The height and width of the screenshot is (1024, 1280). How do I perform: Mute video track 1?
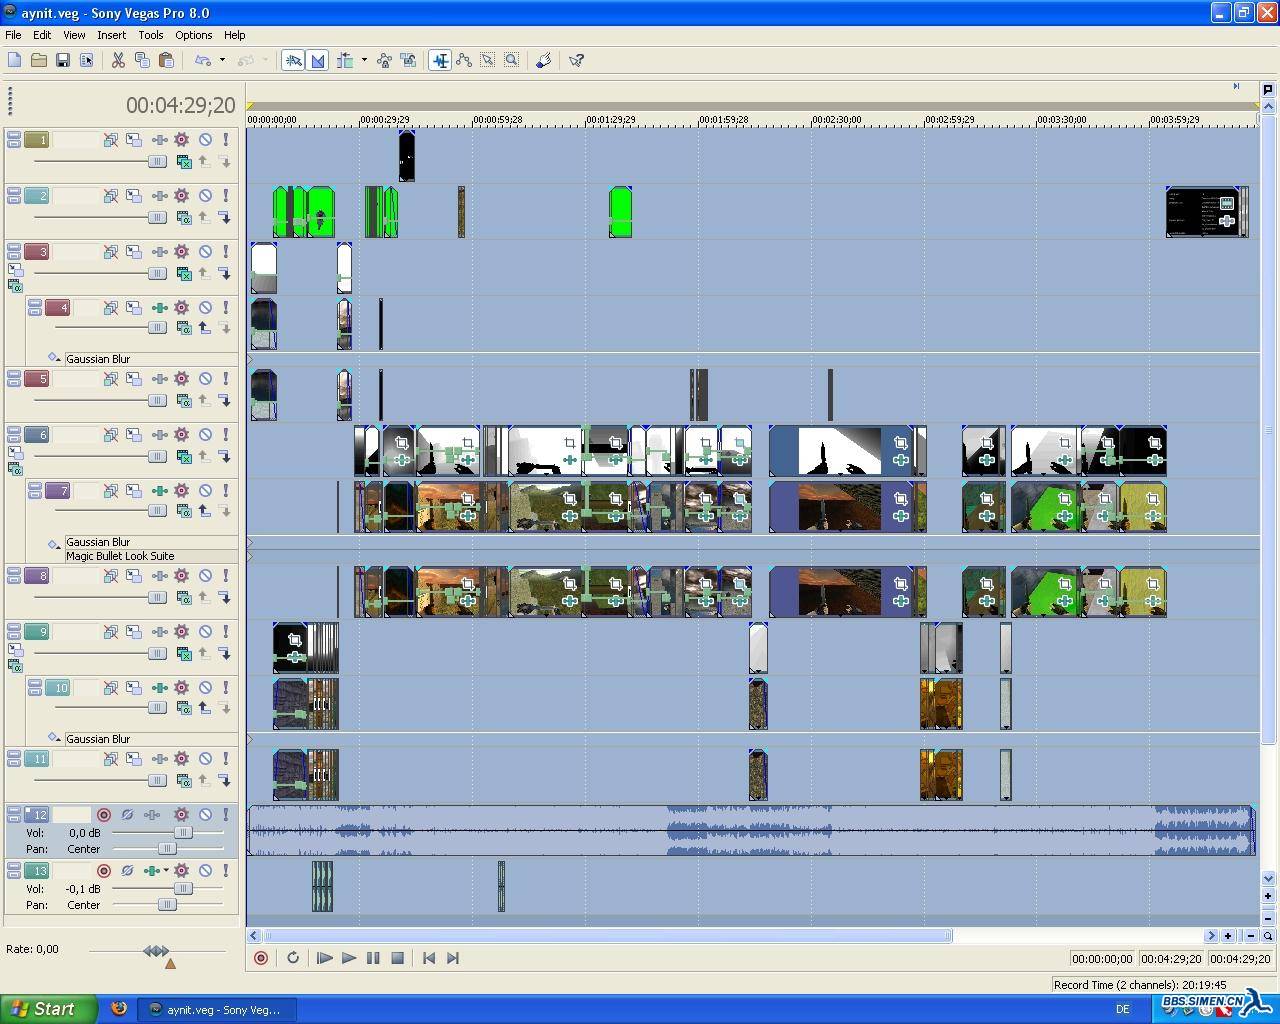(x=205, y=140)
